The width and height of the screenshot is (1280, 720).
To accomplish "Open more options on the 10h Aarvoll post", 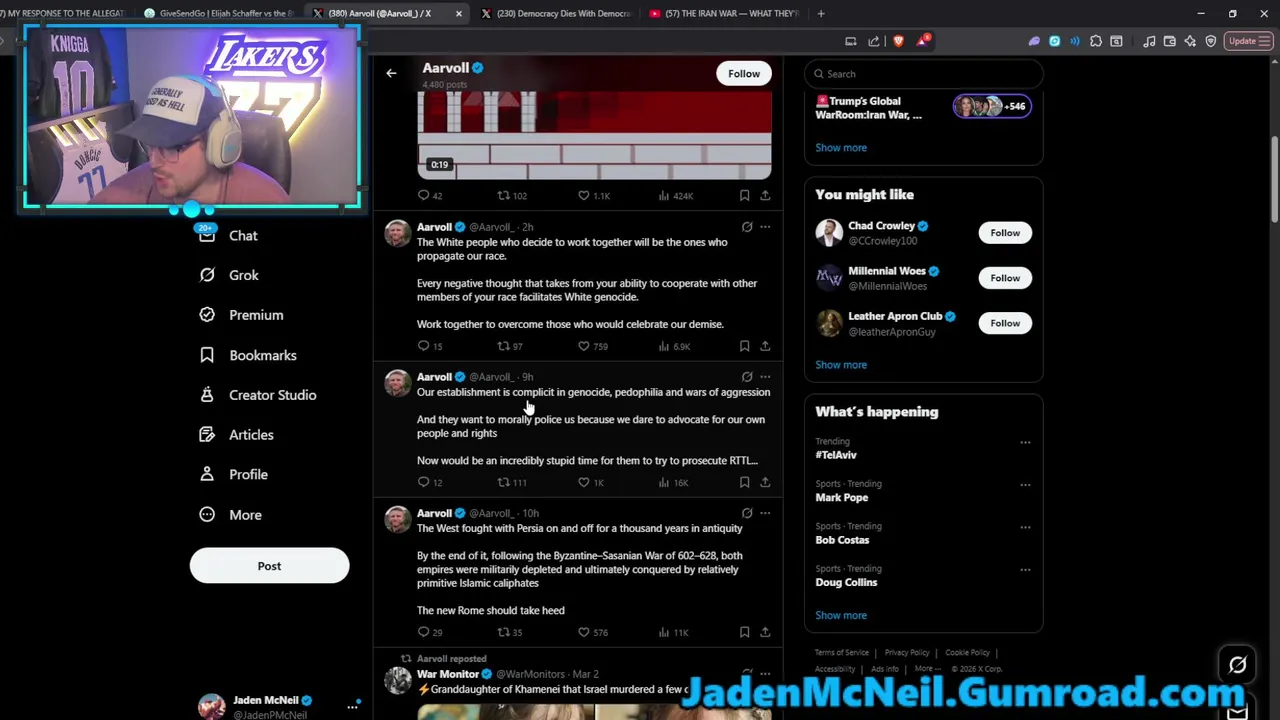I will (765, 513).
